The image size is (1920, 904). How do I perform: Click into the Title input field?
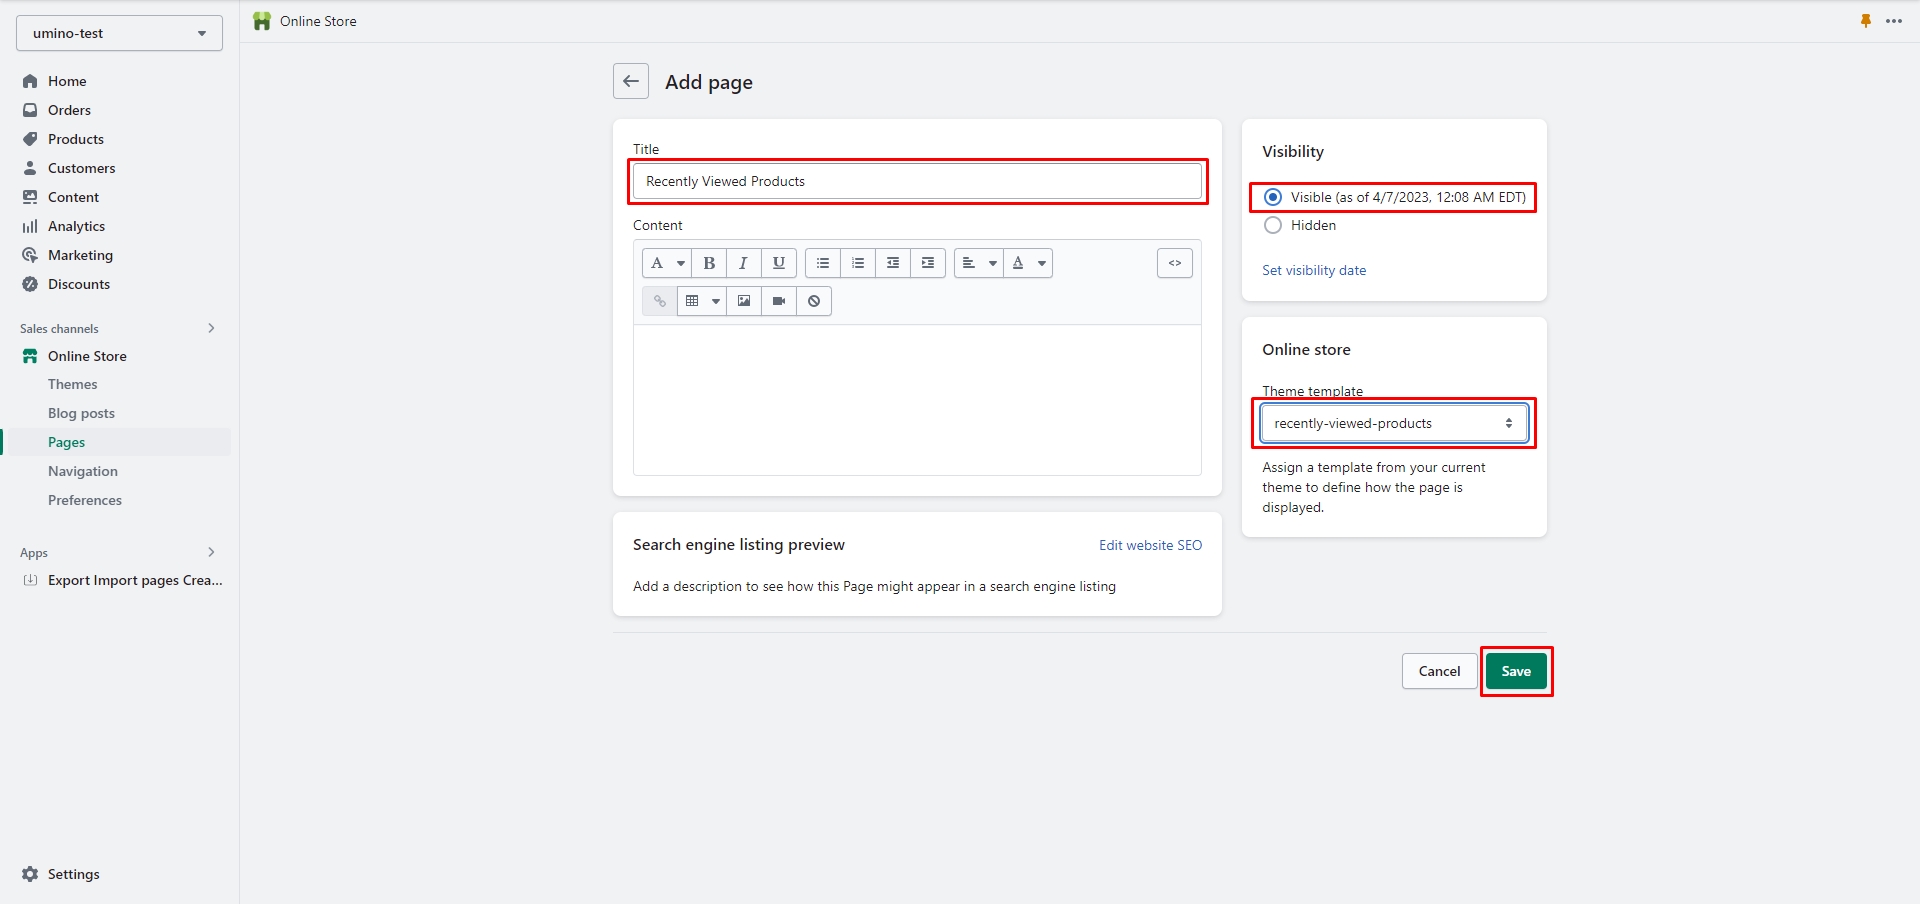pos(916,181)
